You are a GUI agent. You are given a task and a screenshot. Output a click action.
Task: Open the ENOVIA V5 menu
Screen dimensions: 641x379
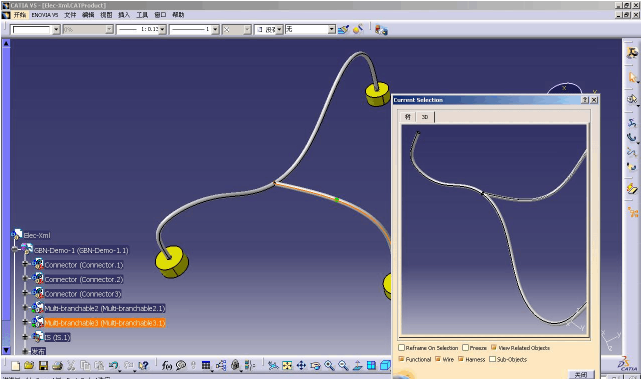coord(45,15)
